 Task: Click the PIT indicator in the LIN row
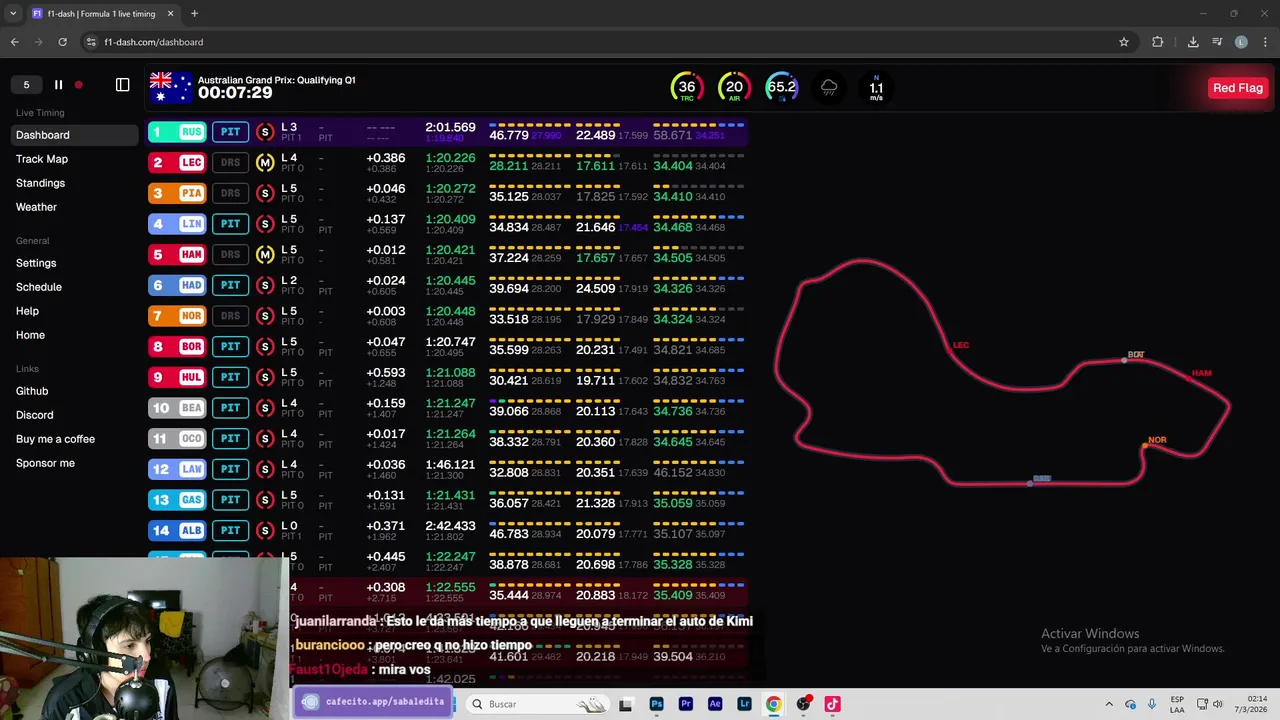pos(230,224)
